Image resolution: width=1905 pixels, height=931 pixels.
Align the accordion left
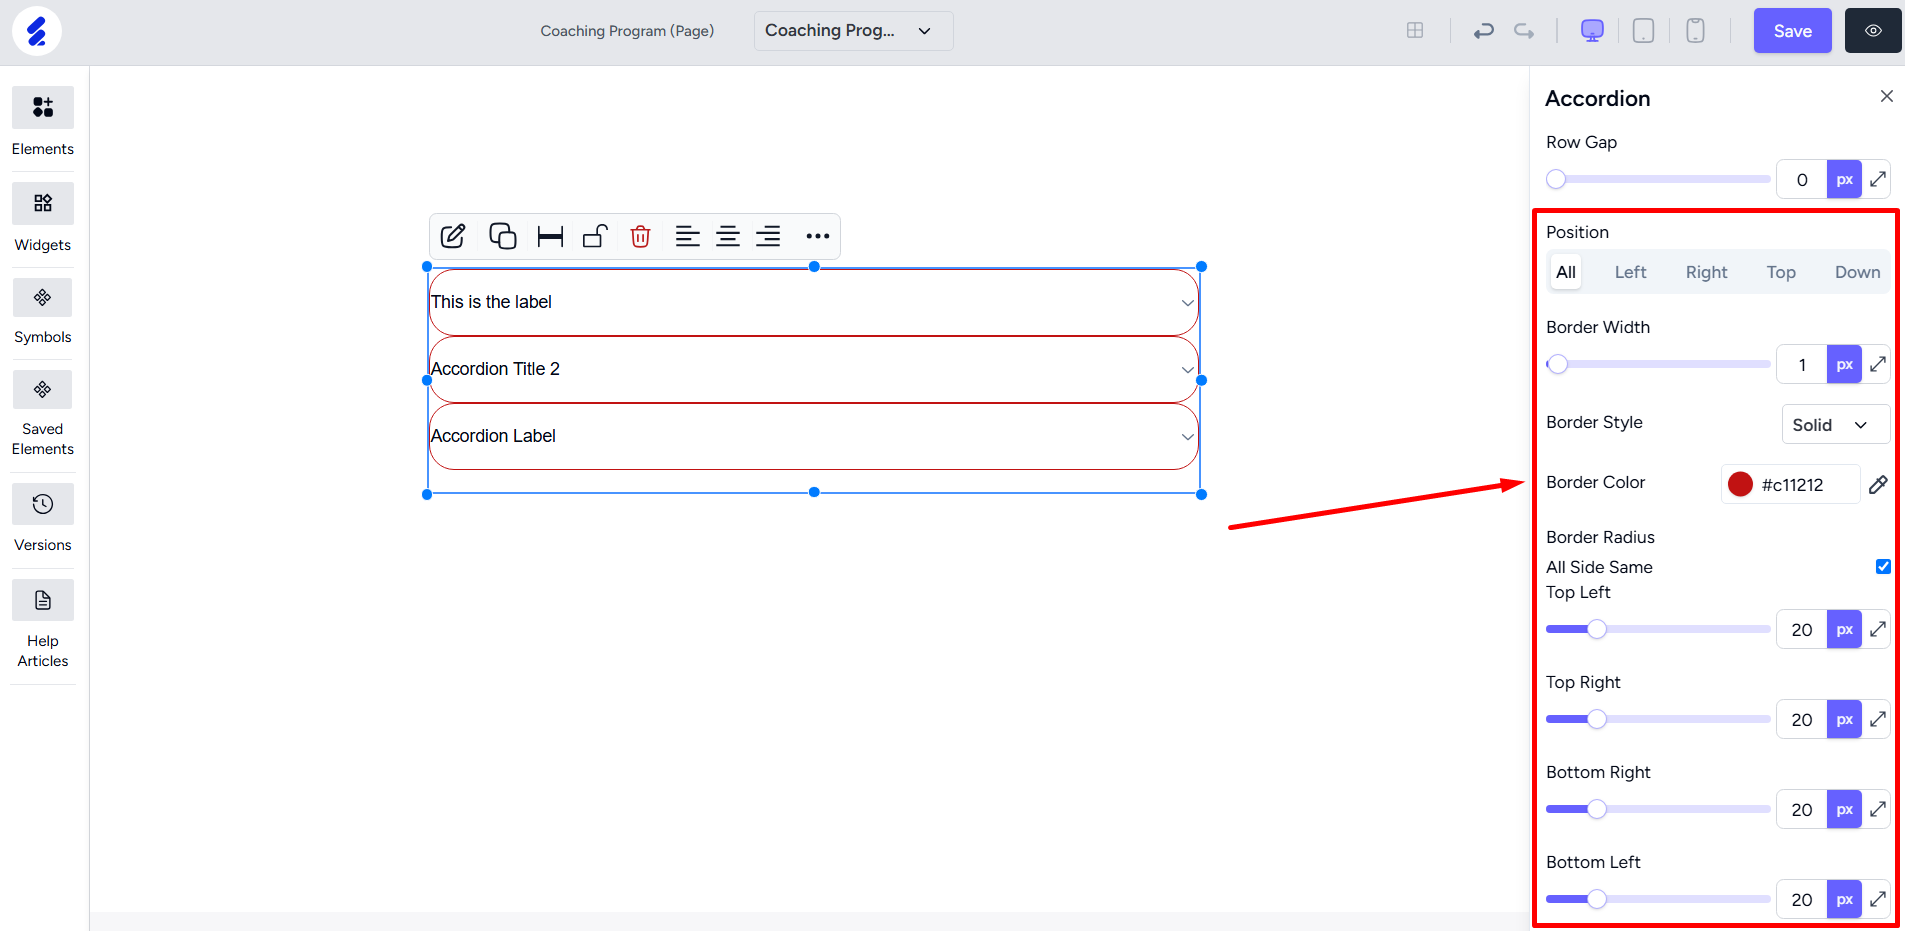[x=687, y=236]
